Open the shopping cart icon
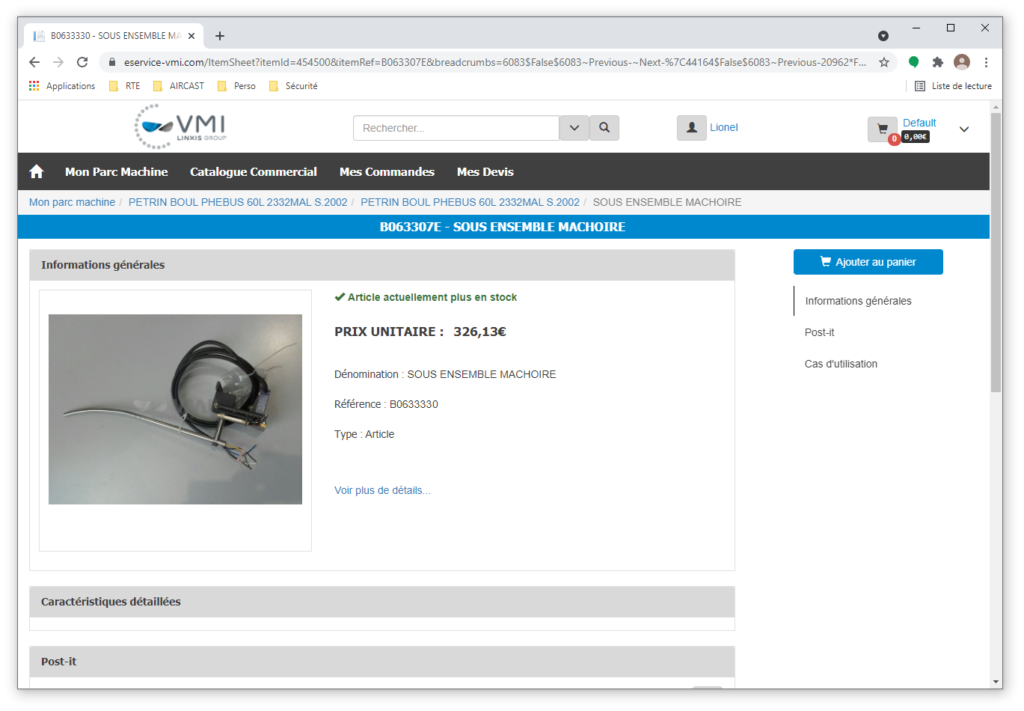 tap(882, 129)
